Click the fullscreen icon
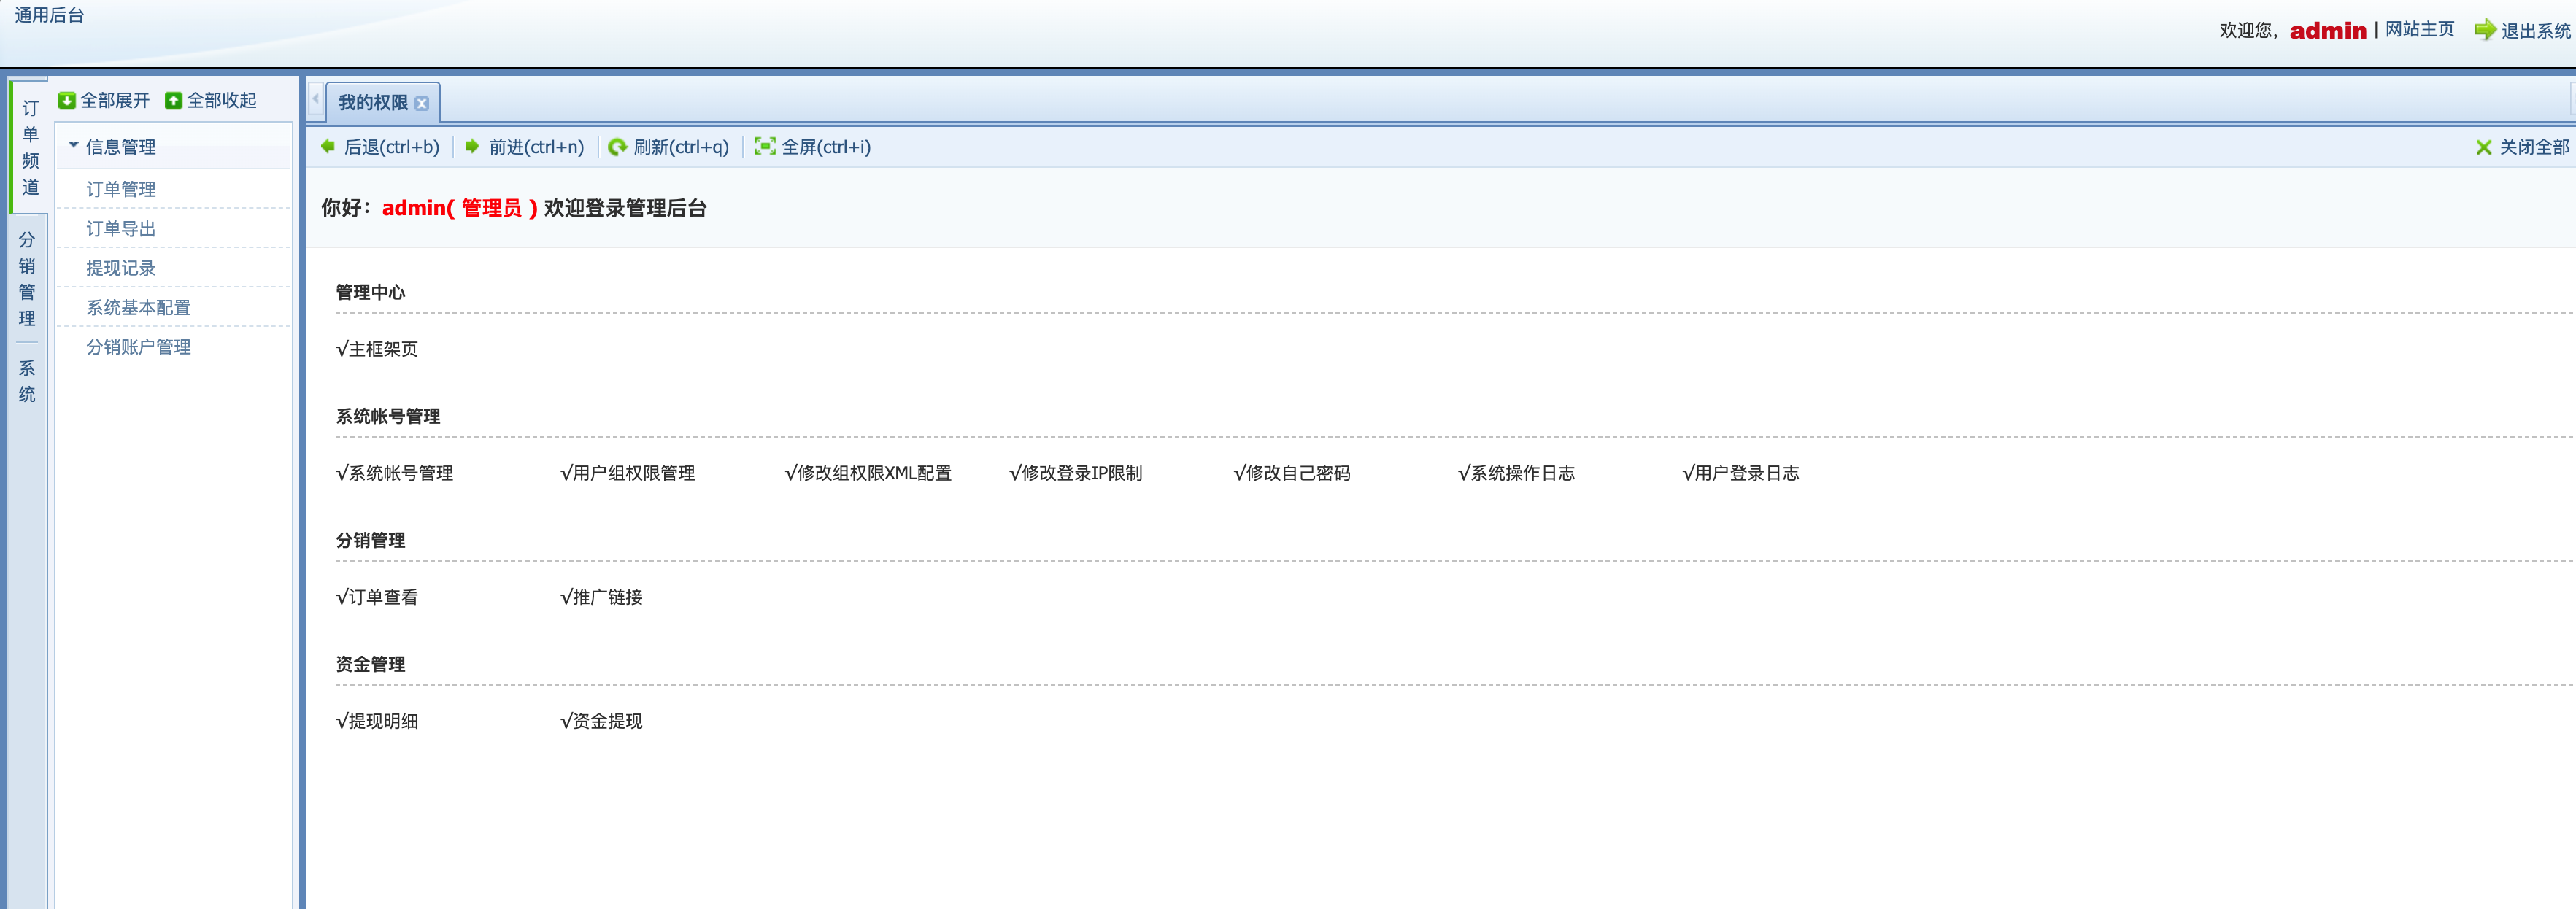Viewport: 2576px width, 909px height. [x=765, y=147]
